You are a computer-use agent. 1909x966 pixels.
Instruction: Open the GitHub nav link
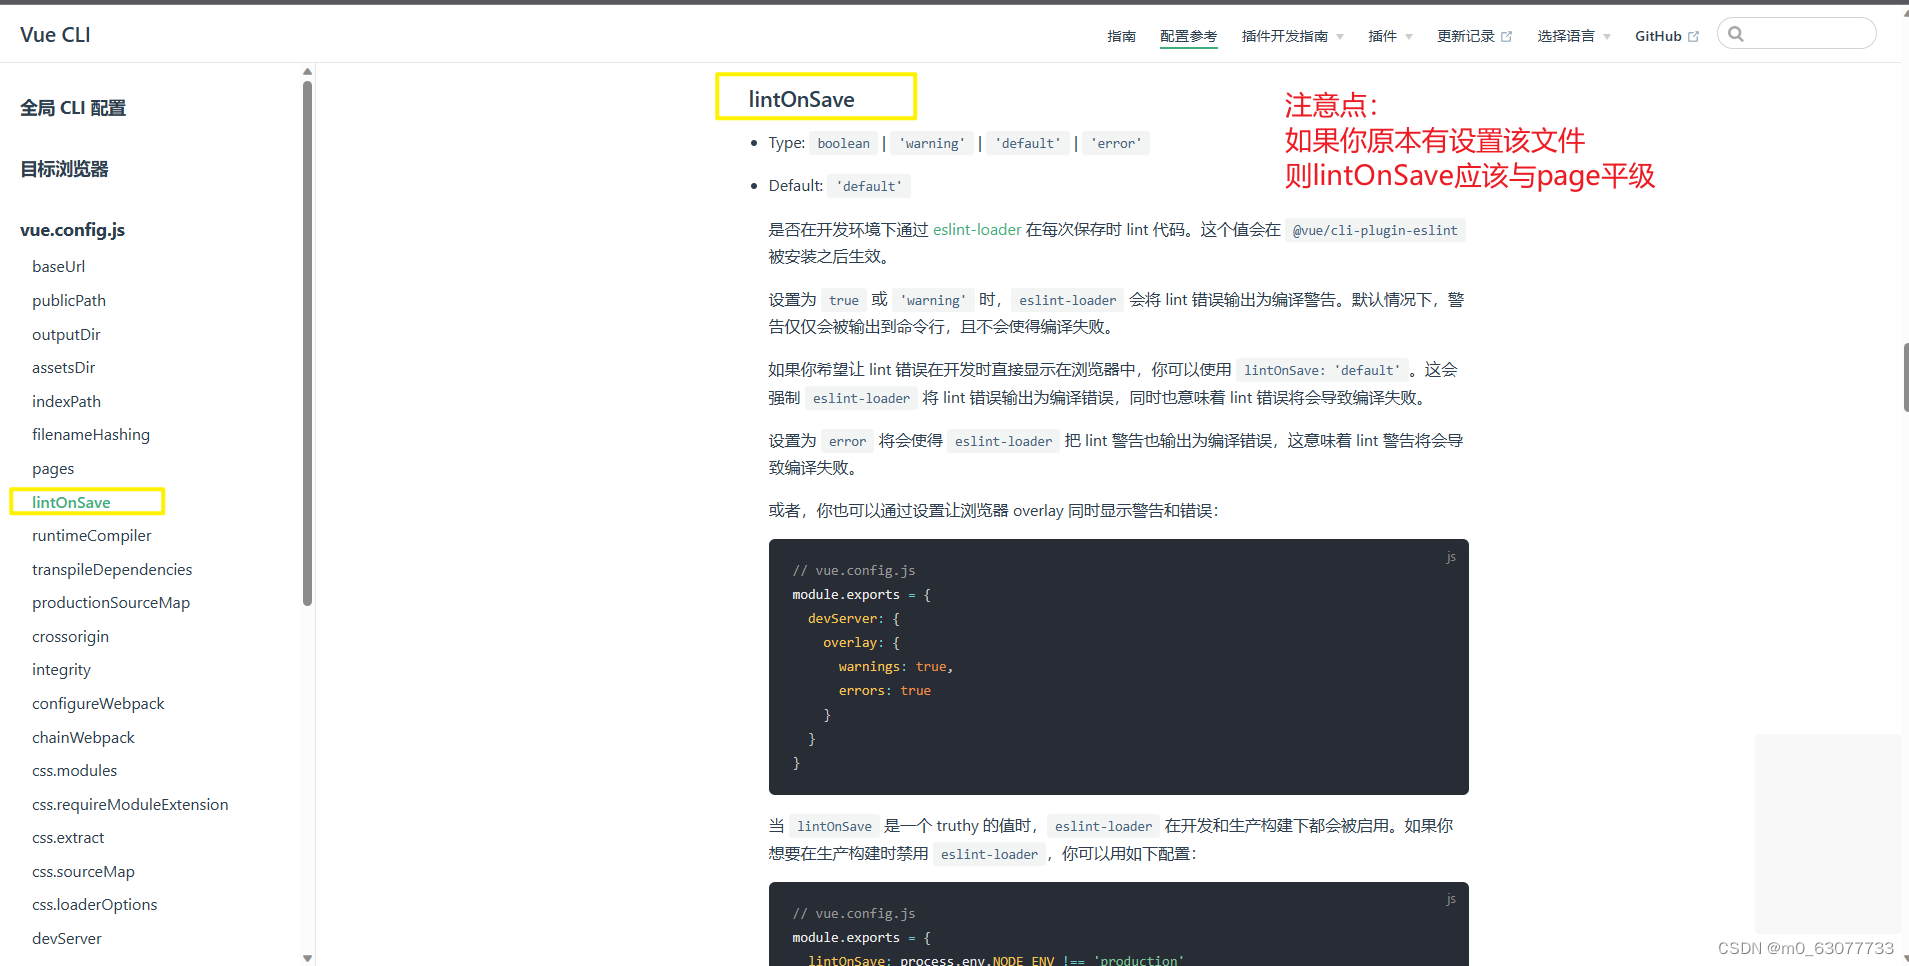point(1658,36)
